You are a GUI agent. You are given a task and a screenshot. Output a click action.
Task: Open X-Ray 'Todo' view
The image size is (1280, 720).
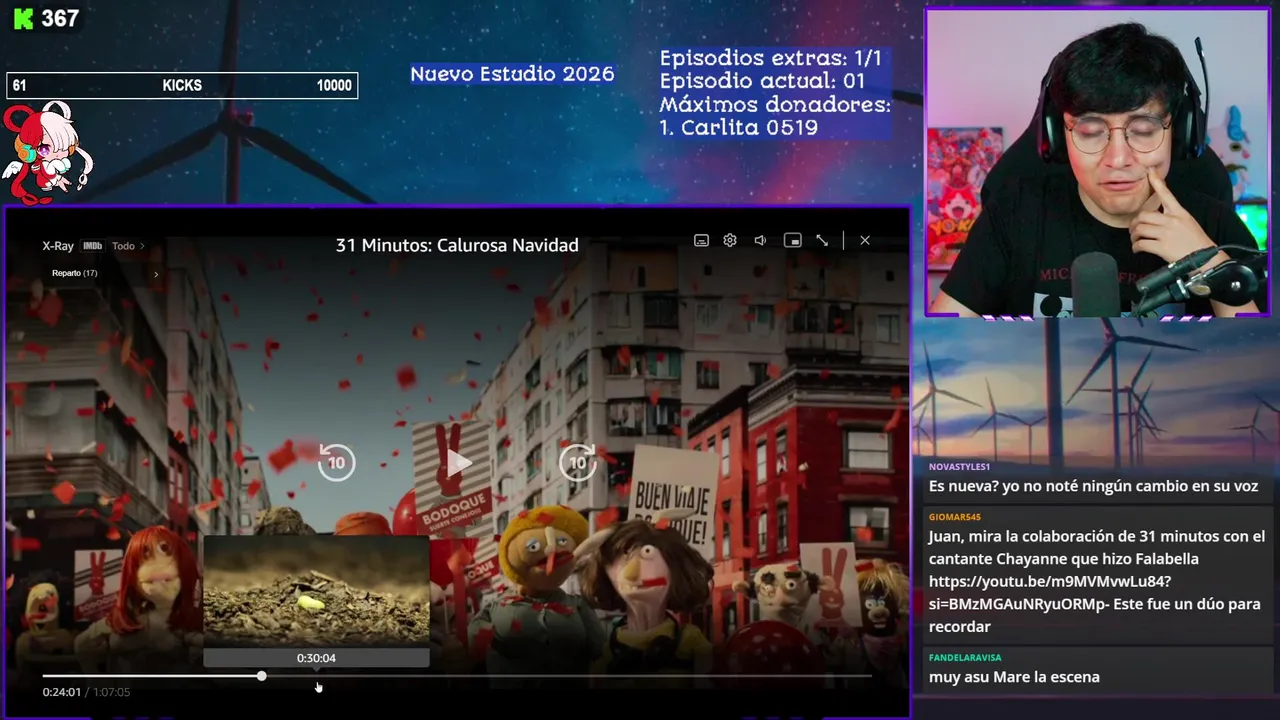pos(128,246)
